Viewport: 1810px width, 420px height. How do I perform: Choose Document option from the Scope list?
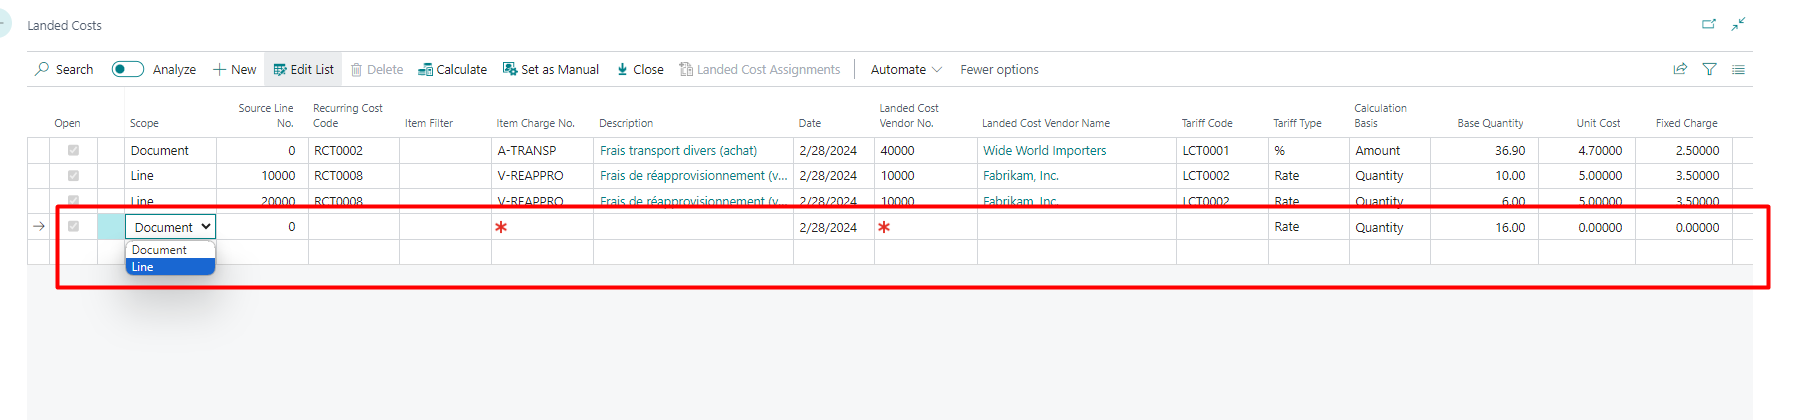170,250
